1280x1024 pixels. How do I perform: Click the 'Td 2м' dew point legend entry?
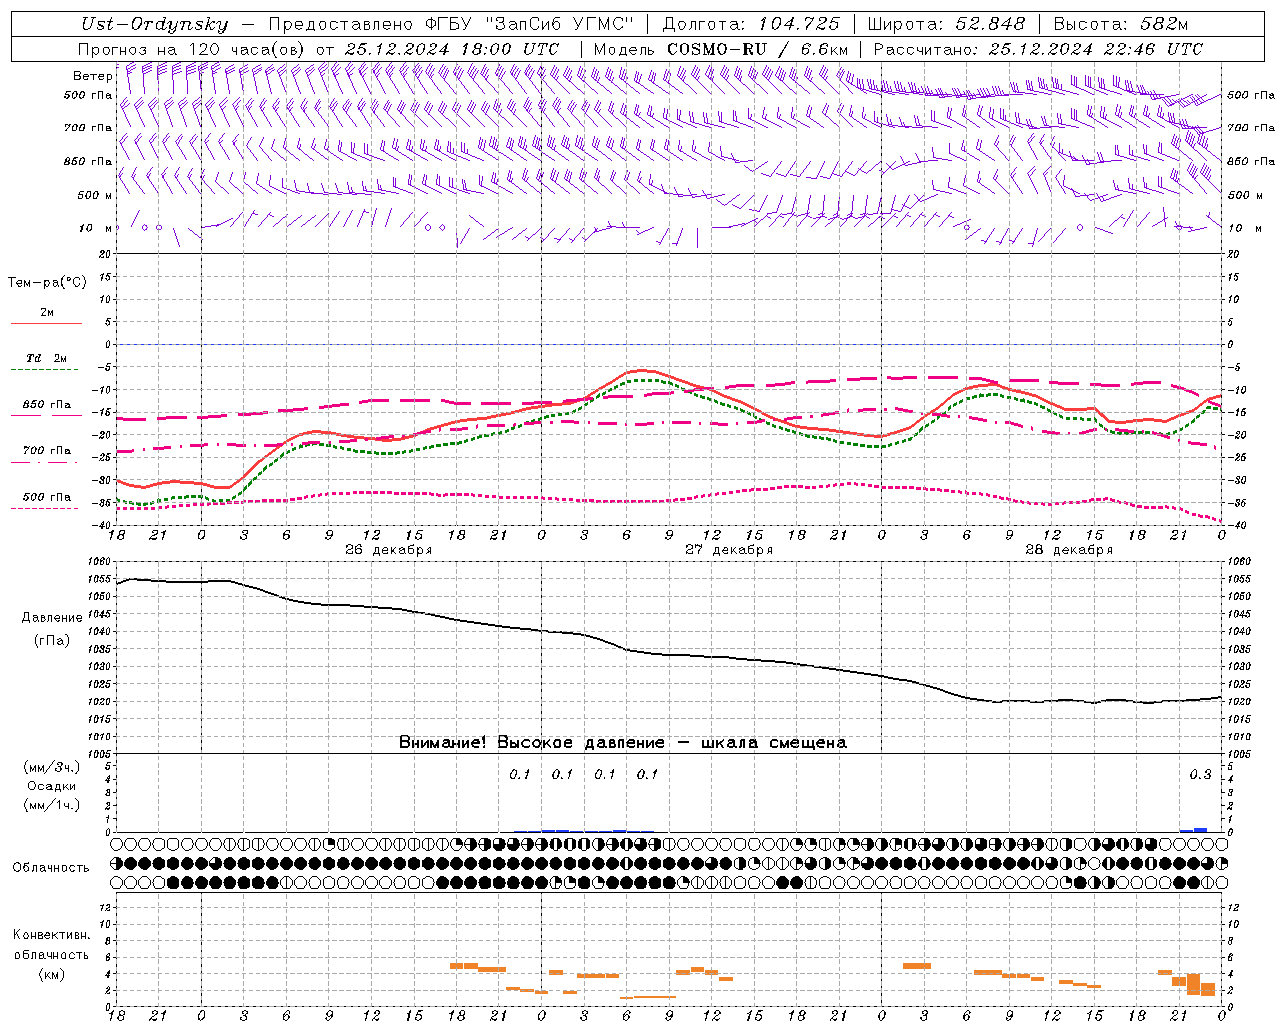pyautogui.click(x=47, y=358)
